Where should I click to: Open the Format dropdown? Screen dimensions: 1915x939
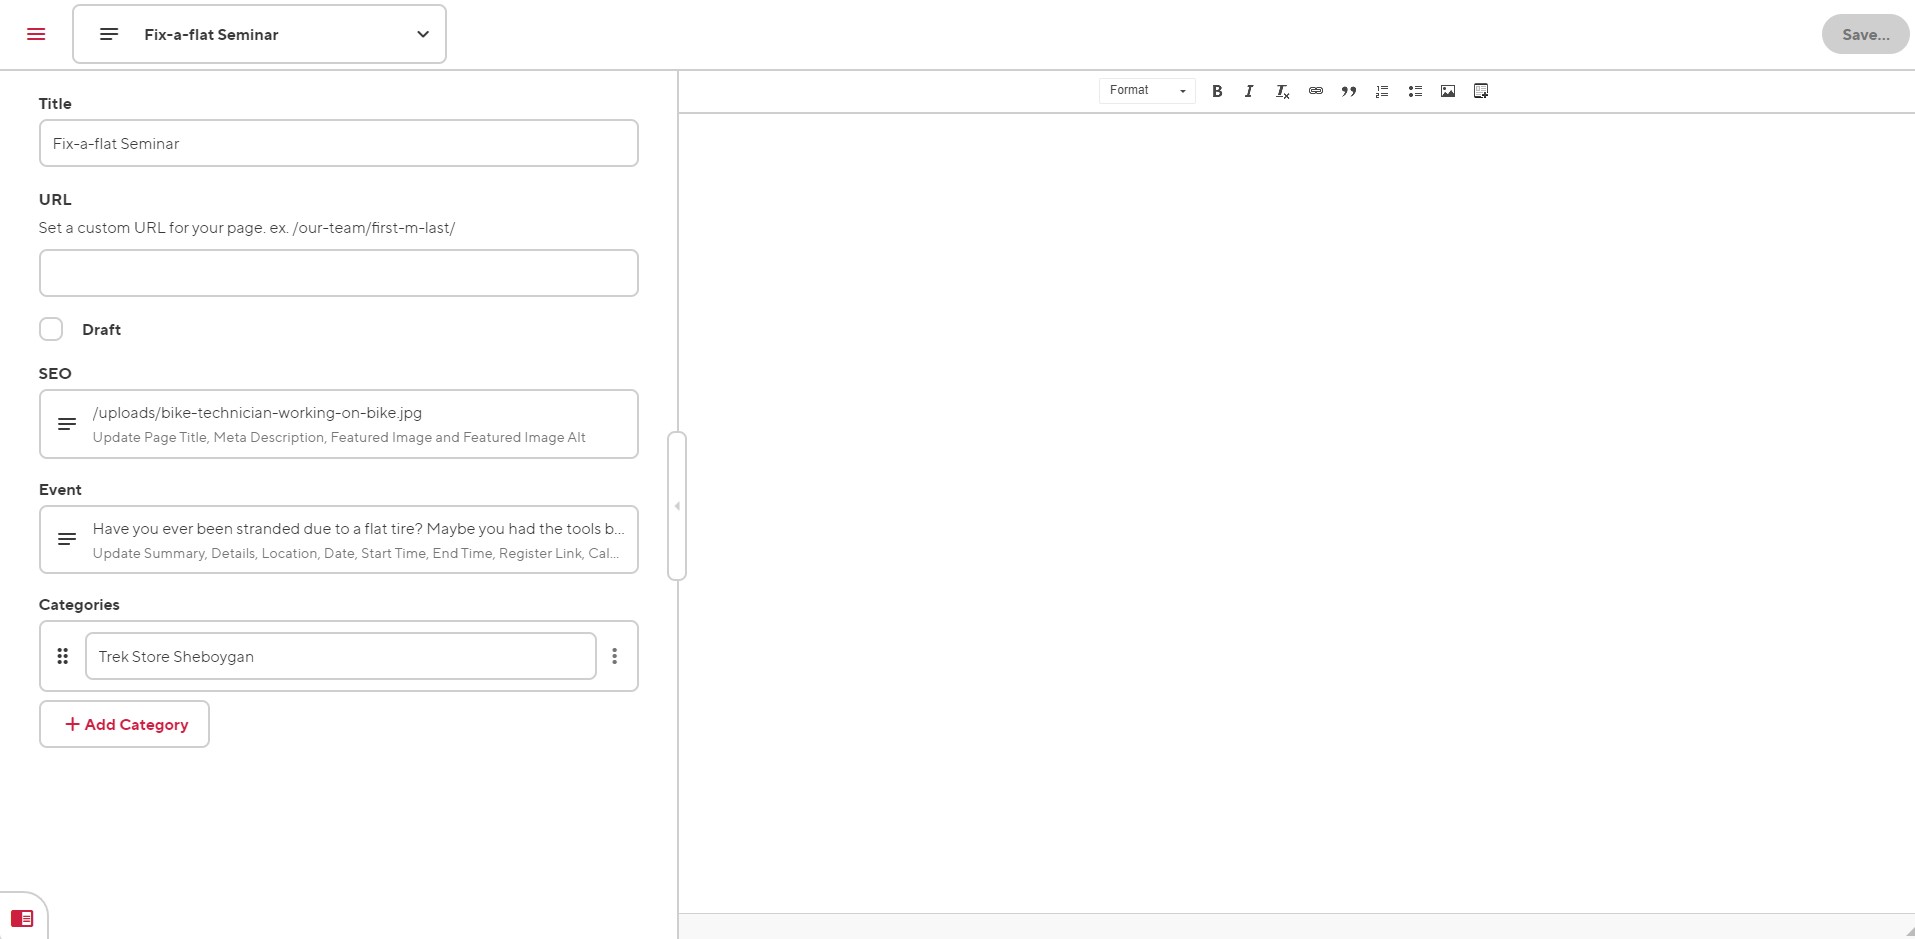tap(1147, 91)
